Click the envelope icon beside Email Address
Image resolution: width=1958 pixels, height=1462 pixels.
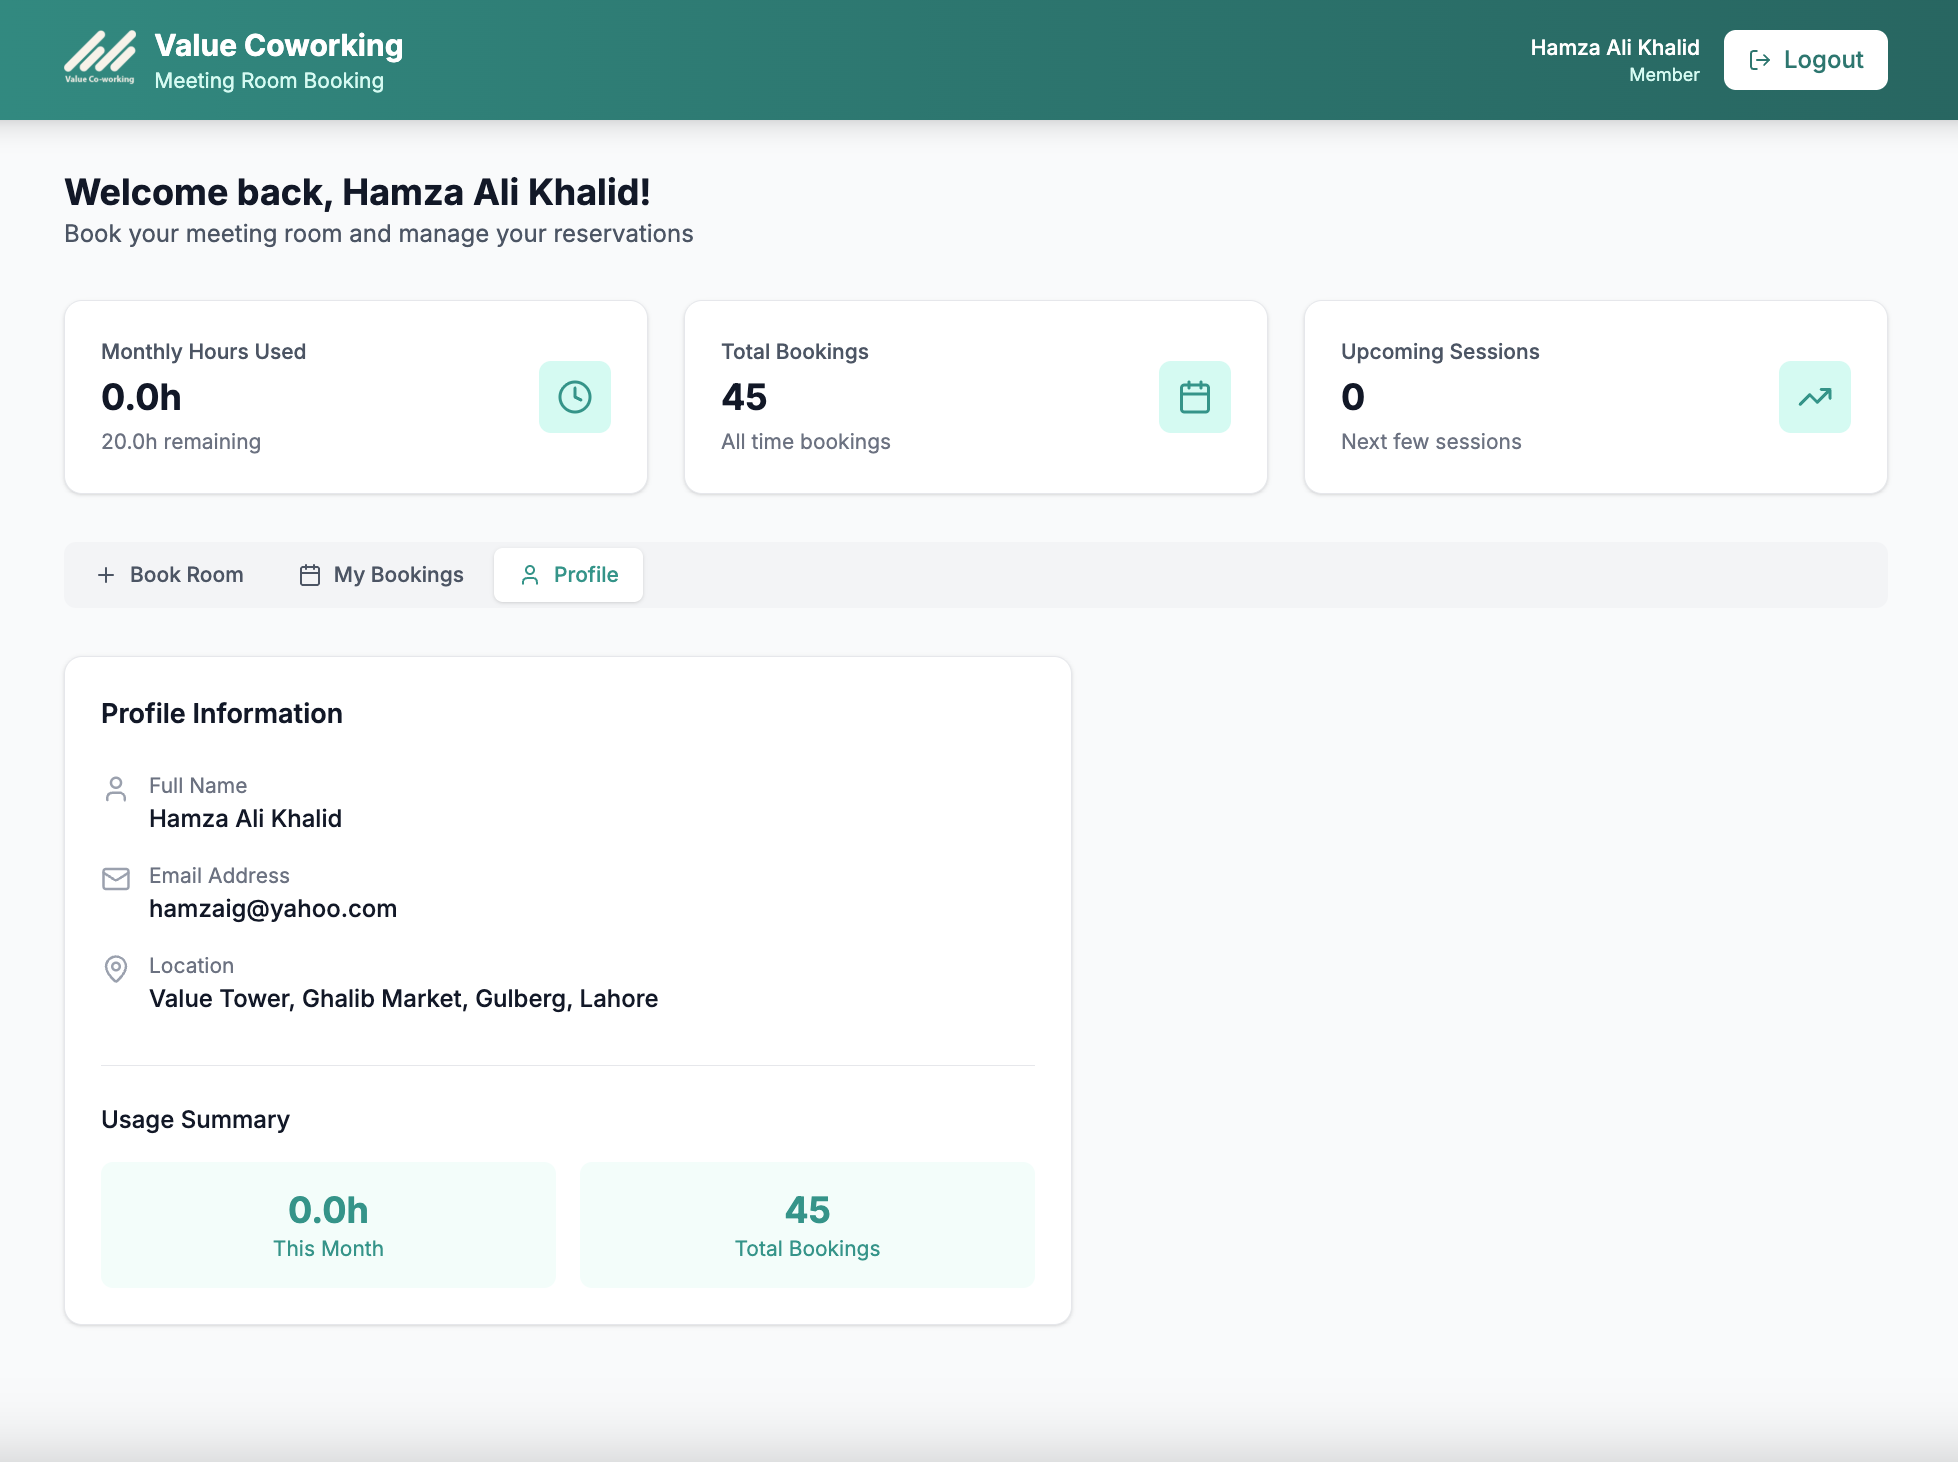116,879
